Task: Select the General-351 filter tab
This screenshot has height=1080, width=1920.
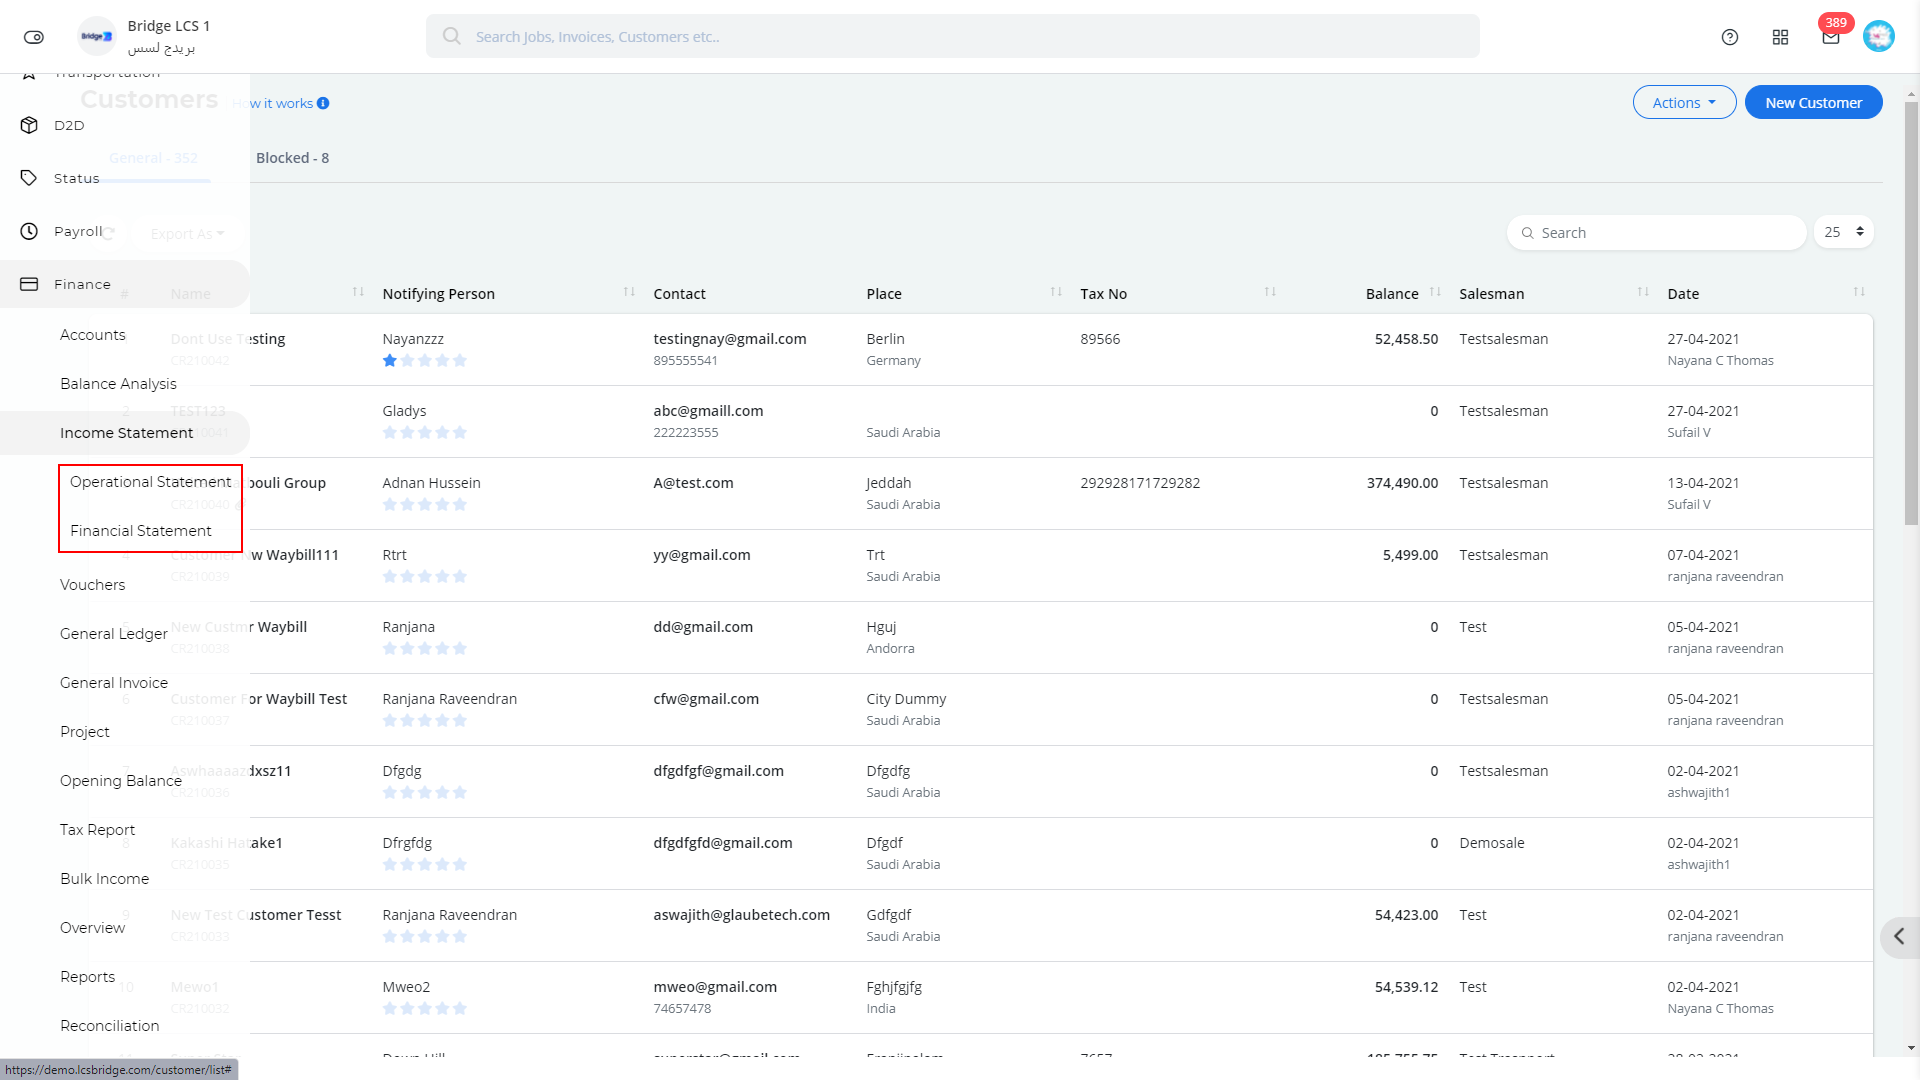Action: click(x=153, y=157)
